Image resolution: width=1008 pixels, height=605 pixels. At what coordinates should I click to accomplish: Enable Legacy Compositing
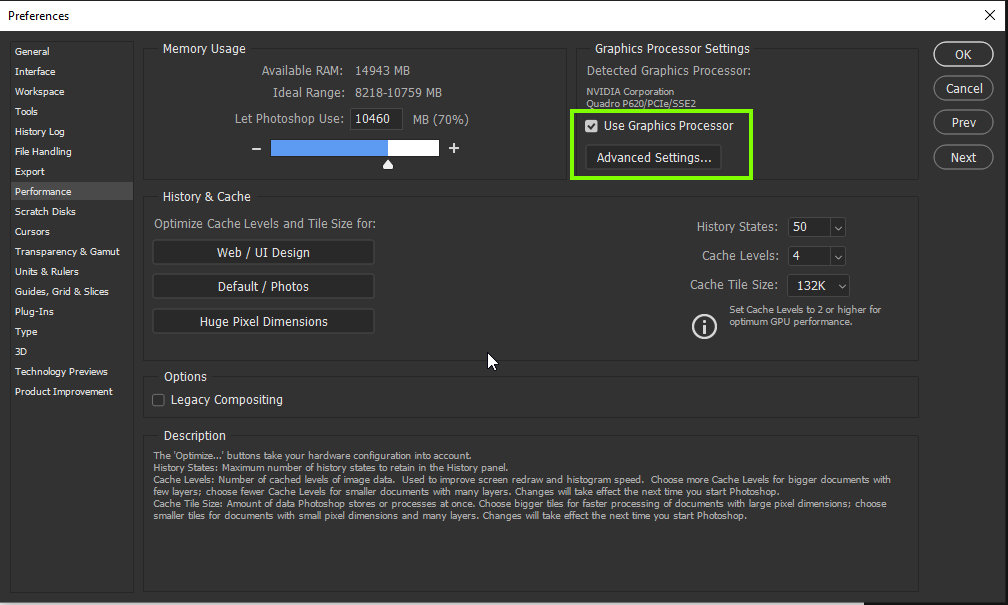click(158, 399)
